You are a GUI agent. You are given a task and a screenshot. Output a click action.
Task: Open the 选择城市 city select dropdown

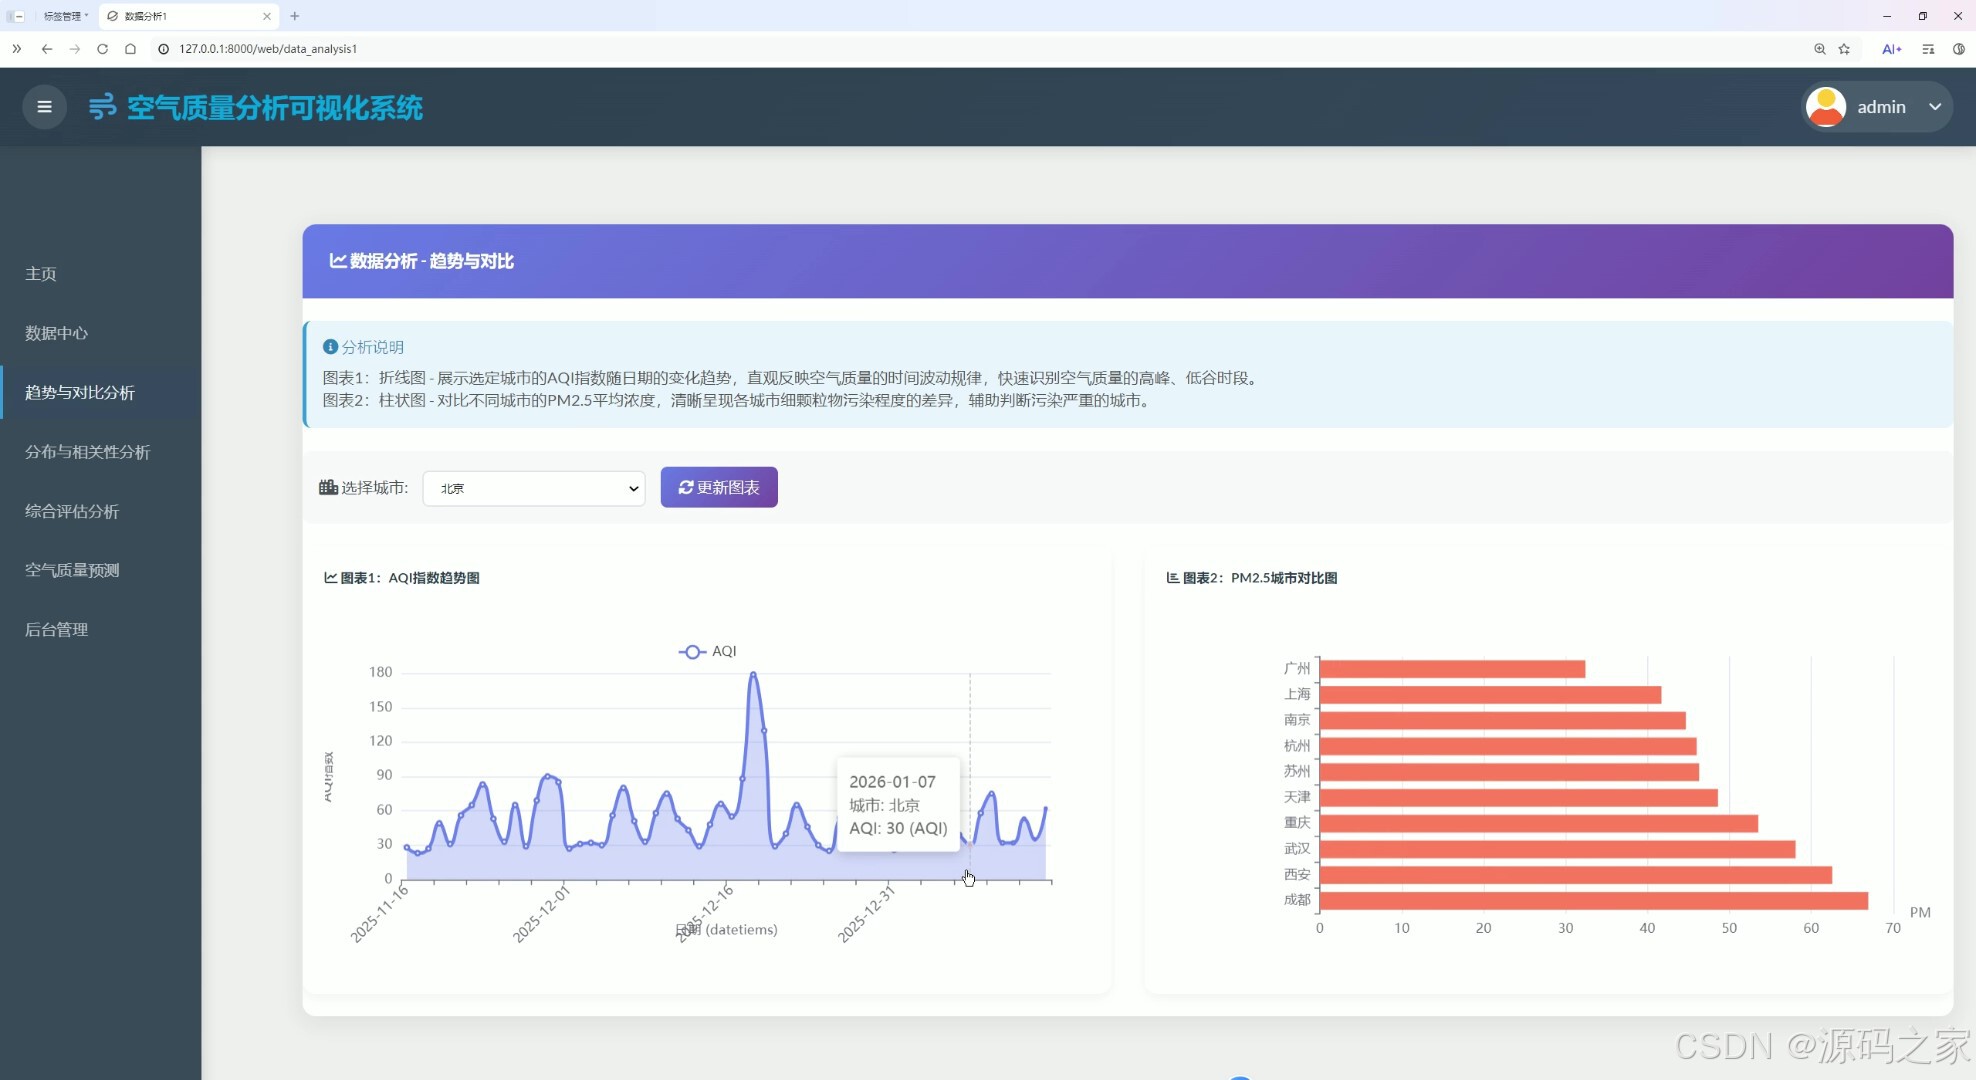pos(534,488)
